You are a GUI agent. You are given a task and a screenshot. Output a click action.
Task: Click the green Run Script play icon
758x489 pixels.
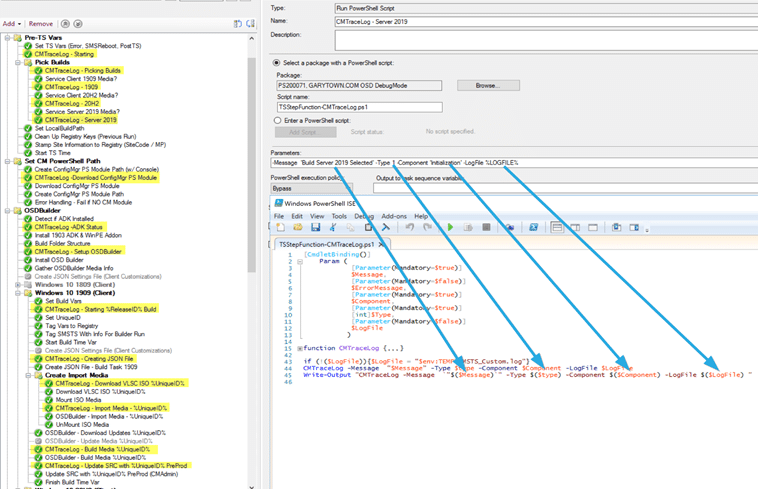[450, 227]
